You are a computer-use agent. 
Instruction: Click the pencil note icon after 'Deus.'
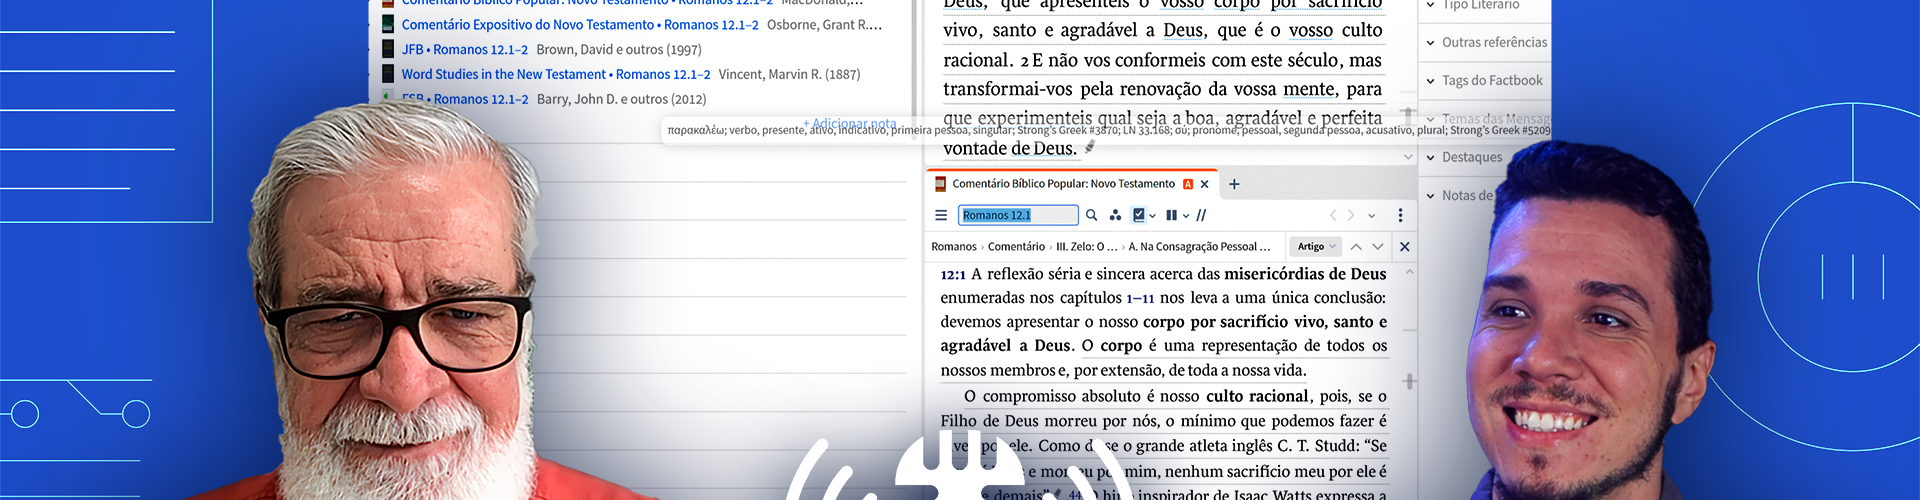[x=1090, y=148]
